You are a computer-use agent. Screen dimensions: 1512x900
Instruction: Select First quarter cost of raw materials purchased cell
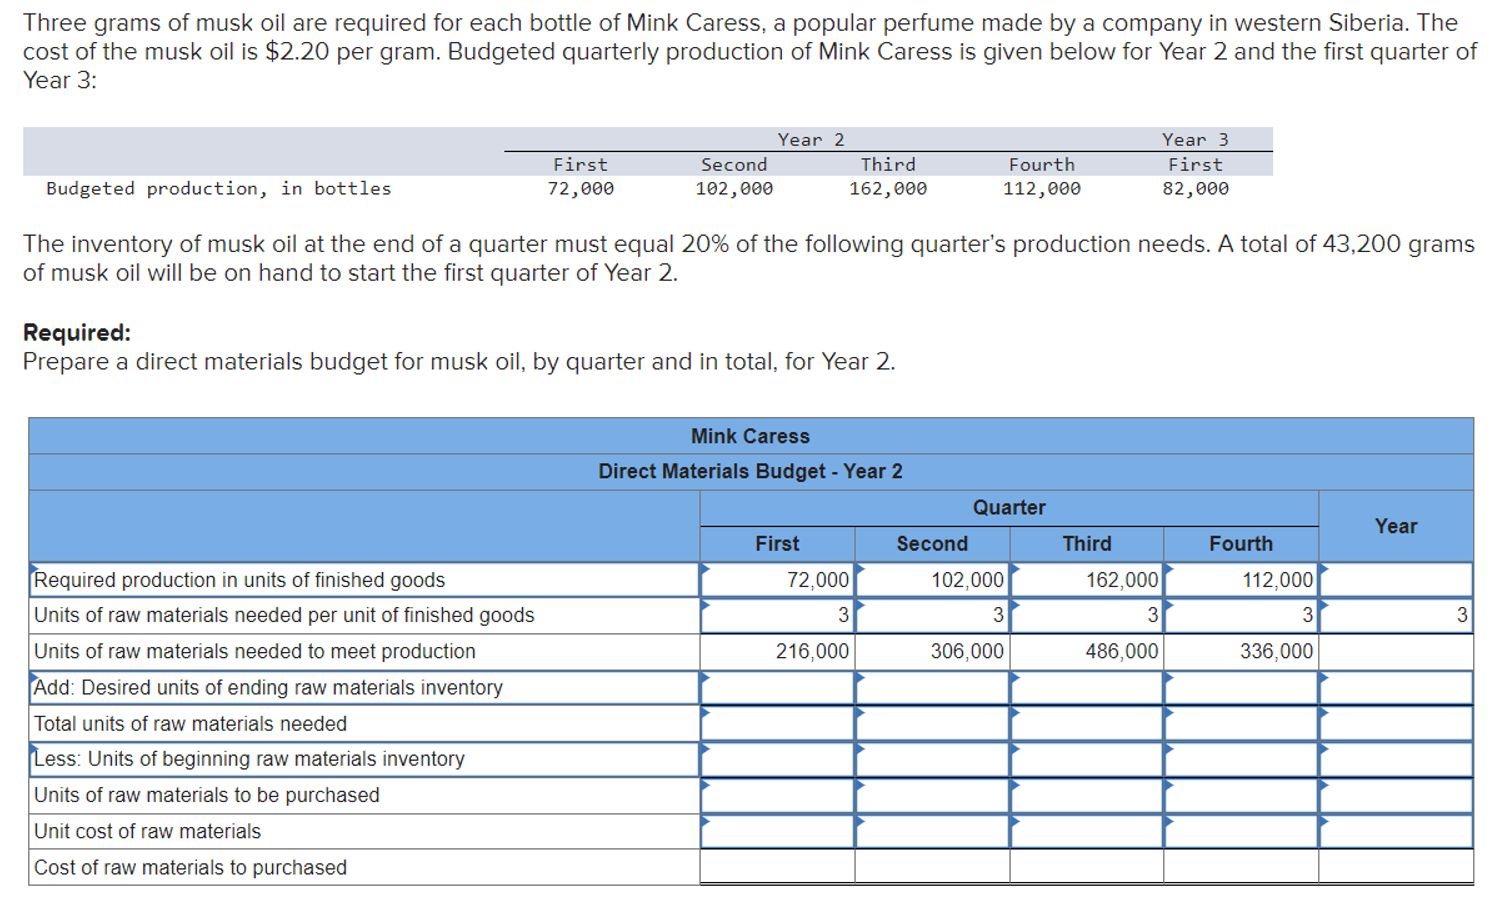777,867
